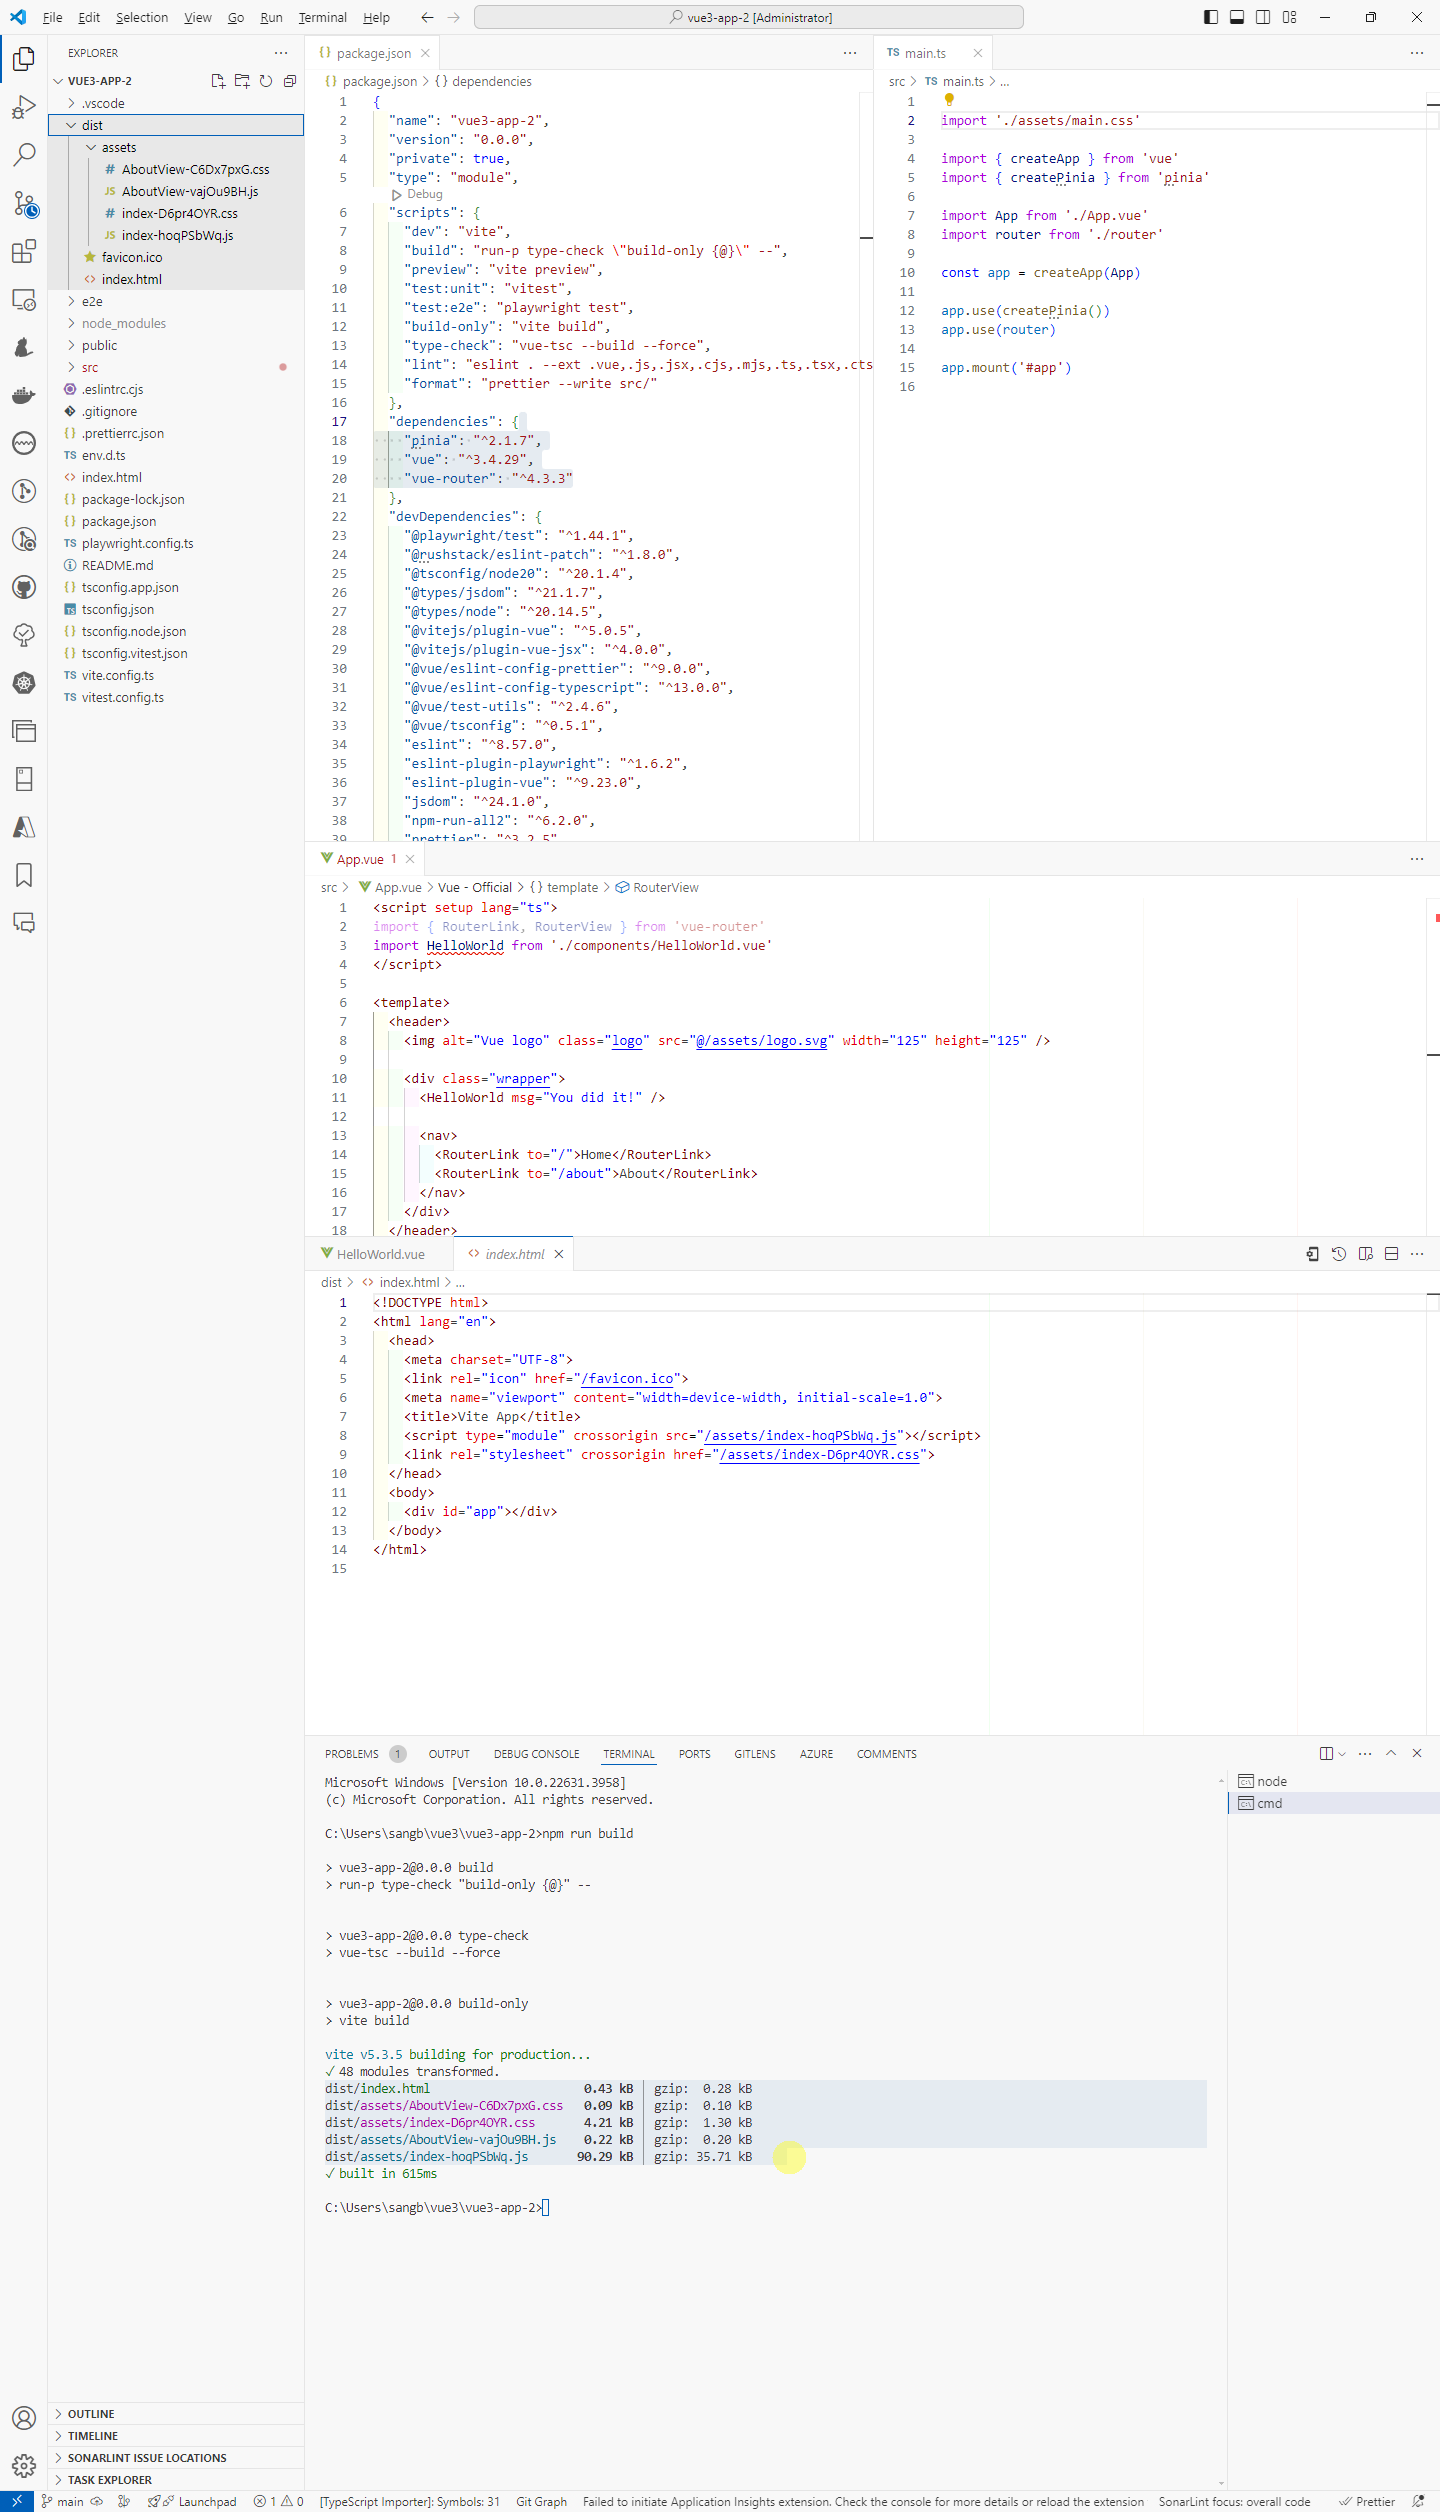The height and width of the screenshot is (2512, 1440).
Task: Open the Selection menu
Action: pos(141,17)
